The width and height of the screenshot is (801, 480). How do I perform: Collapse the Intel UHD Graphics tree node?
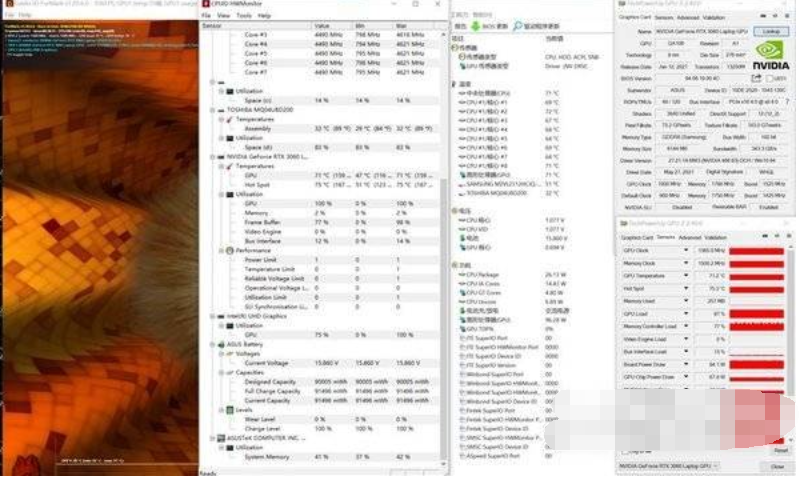[213, 316]
